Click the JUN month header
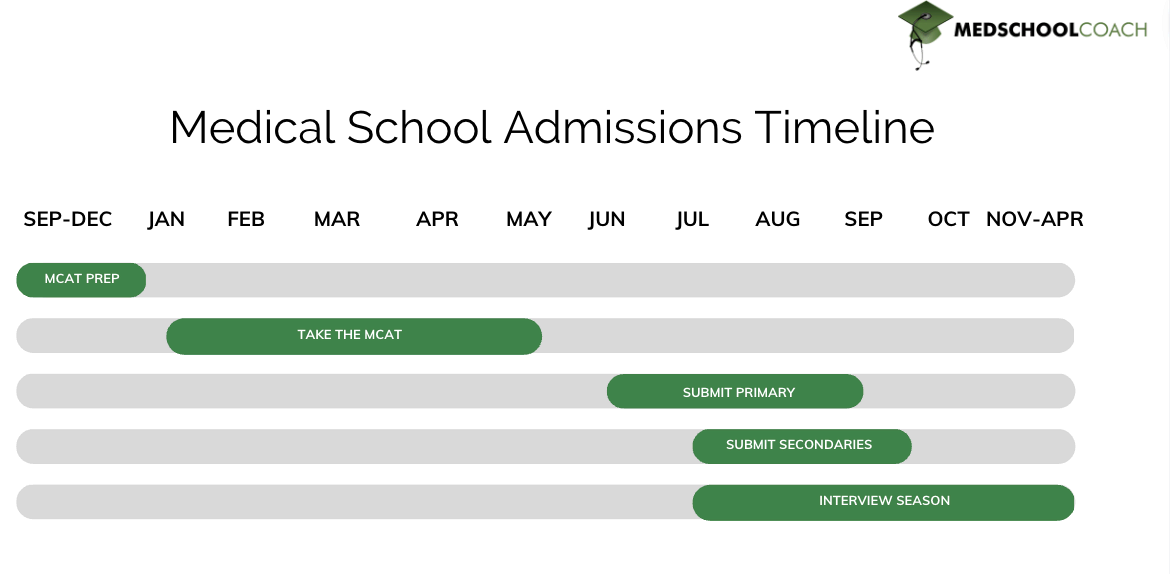This screenshot has height=574, width=1170. point(607,219)
